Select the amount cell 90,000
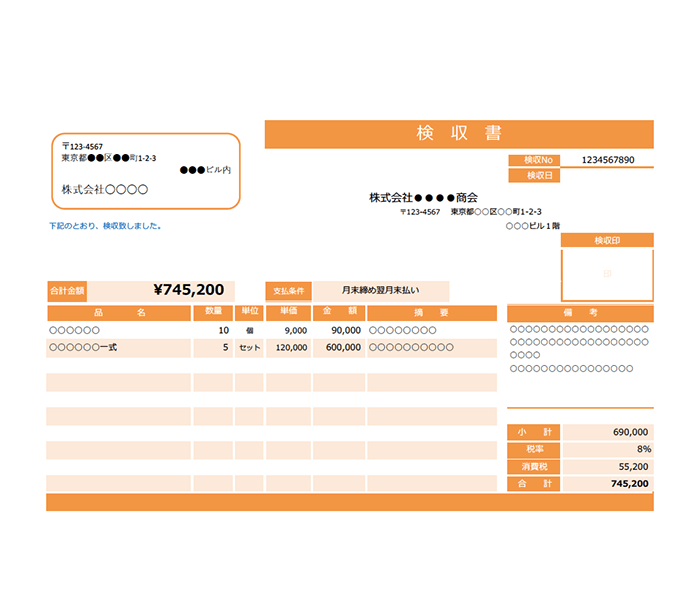Screen dimensions: 700x600 click(346, 330)
